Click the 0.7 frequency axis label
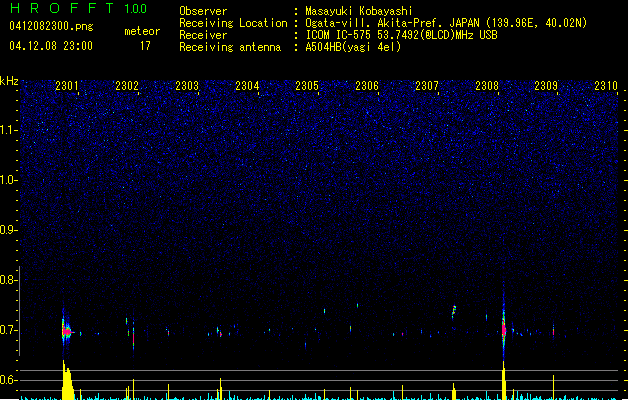 pos(8,330)
